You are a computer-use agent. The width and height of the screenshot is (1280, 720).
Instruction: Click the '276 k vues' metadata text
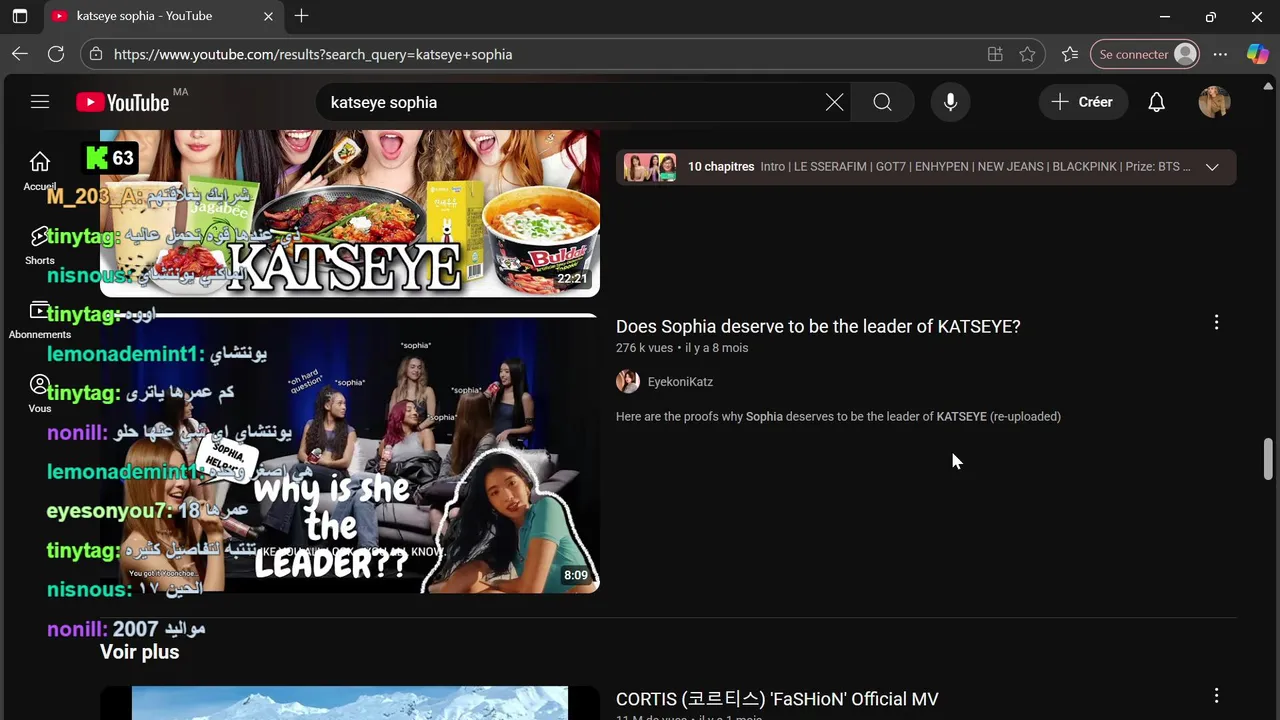(x=644, y=348)
